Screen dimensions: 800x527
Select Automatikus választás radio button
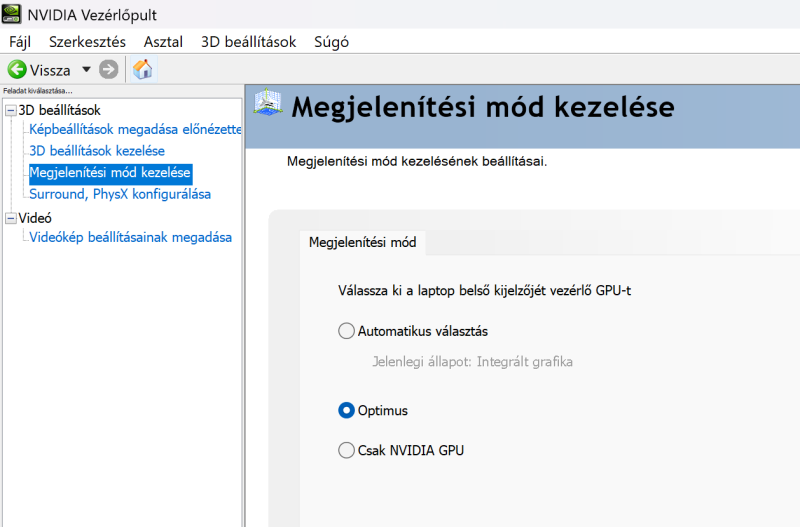(347, 331)
